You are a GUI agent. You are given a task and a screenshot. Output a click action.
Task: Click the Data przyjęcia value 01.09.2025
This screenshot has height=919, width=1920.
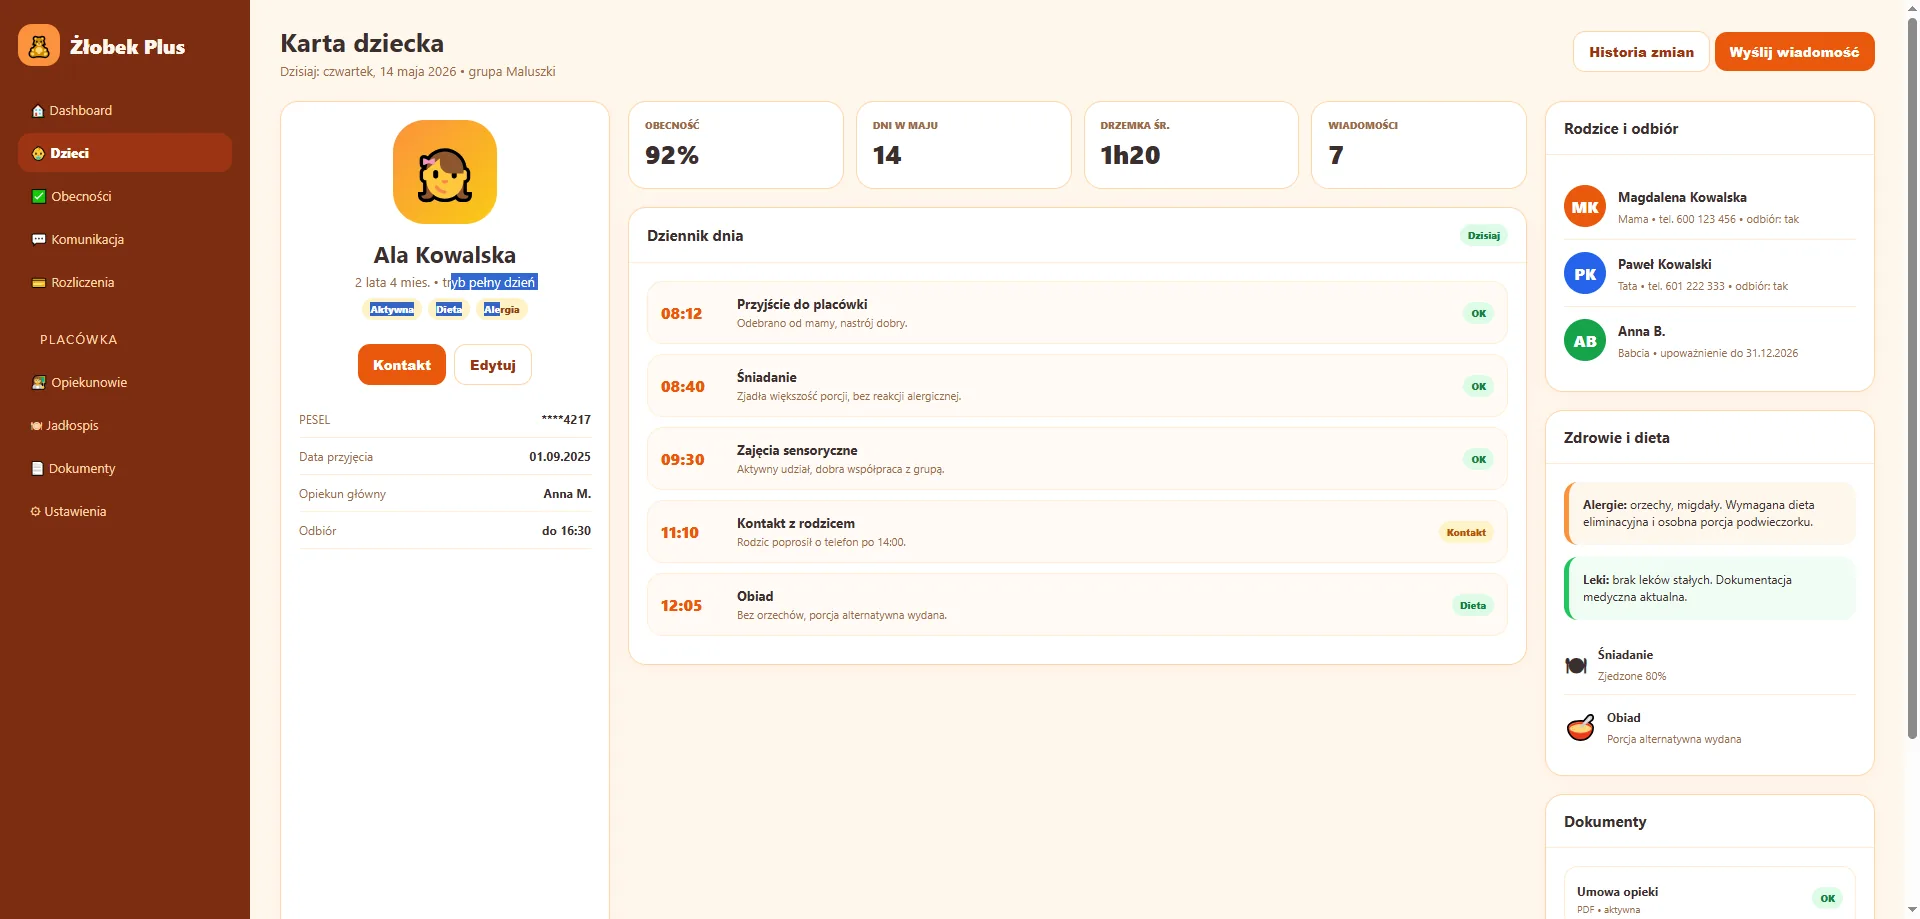560,457
